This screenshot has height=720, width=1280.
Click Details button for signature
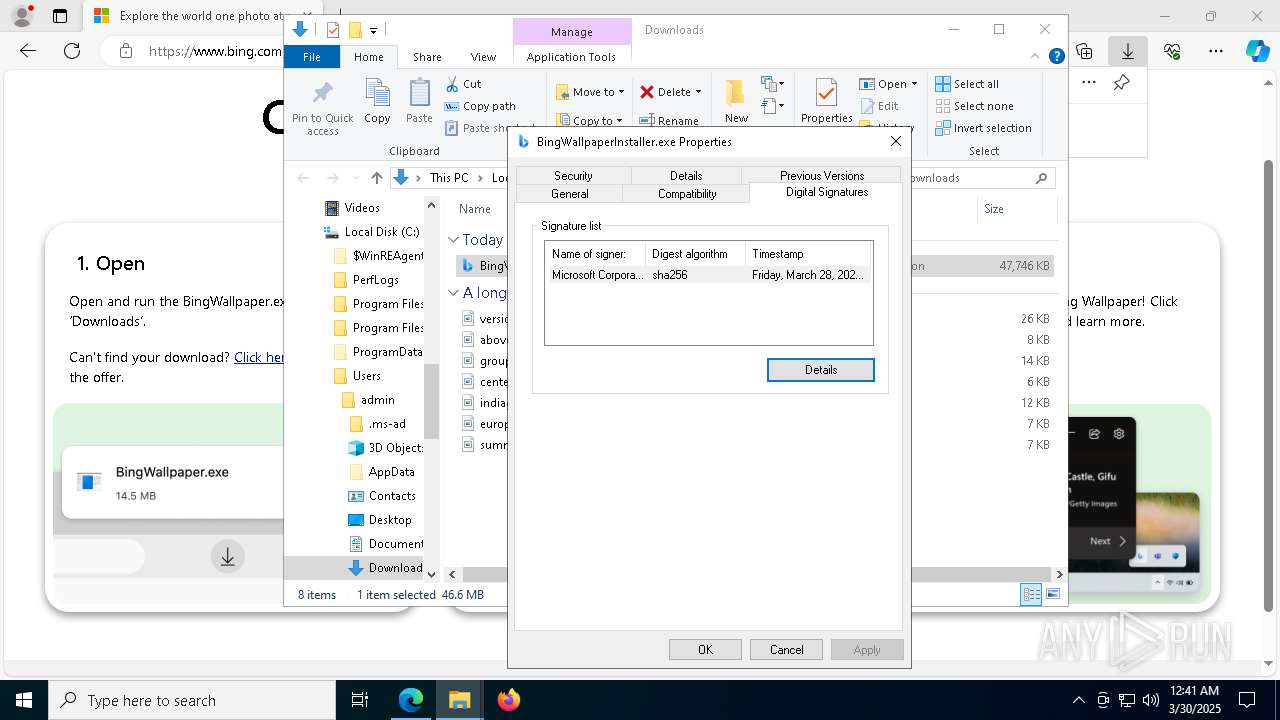click(x=821, y=370)
